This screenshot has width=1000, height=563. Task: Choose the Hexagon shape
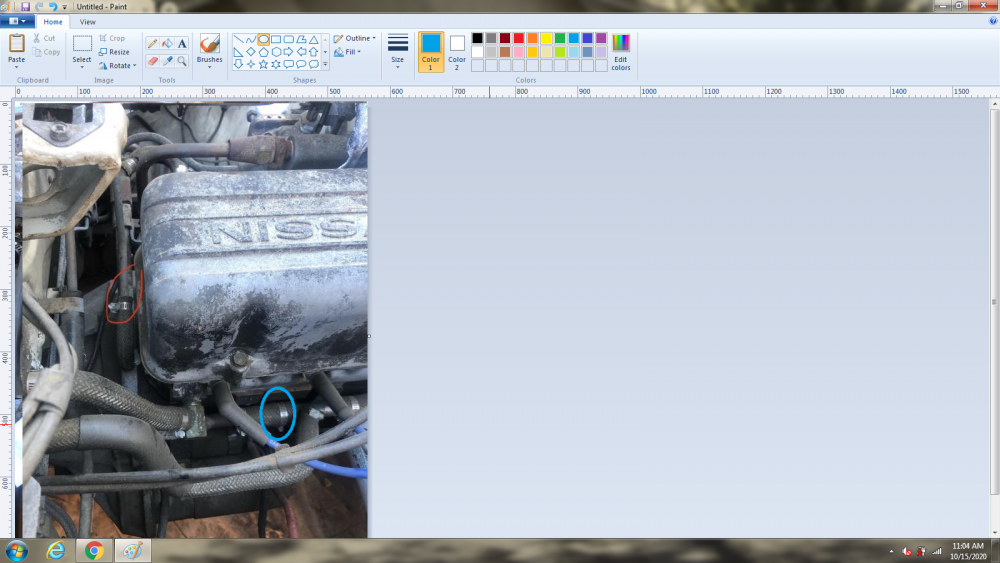click(276, 52)
